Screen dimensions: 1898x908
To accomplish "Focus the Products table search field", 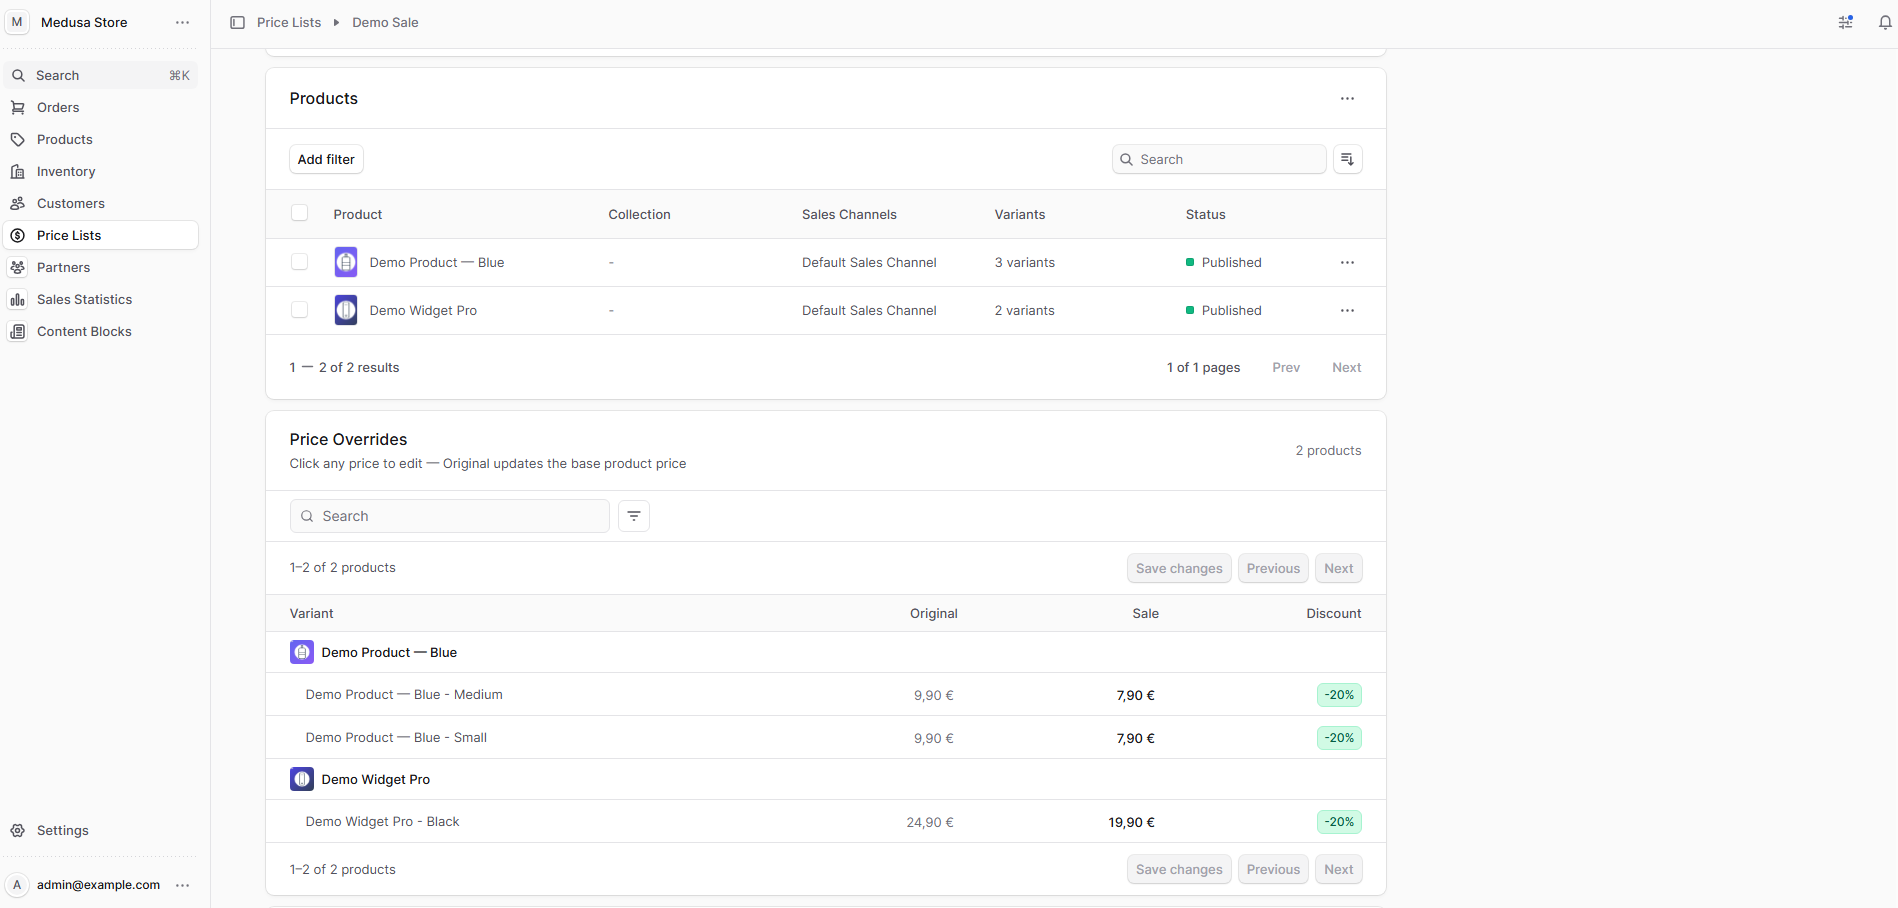I will coord(1219,159).
